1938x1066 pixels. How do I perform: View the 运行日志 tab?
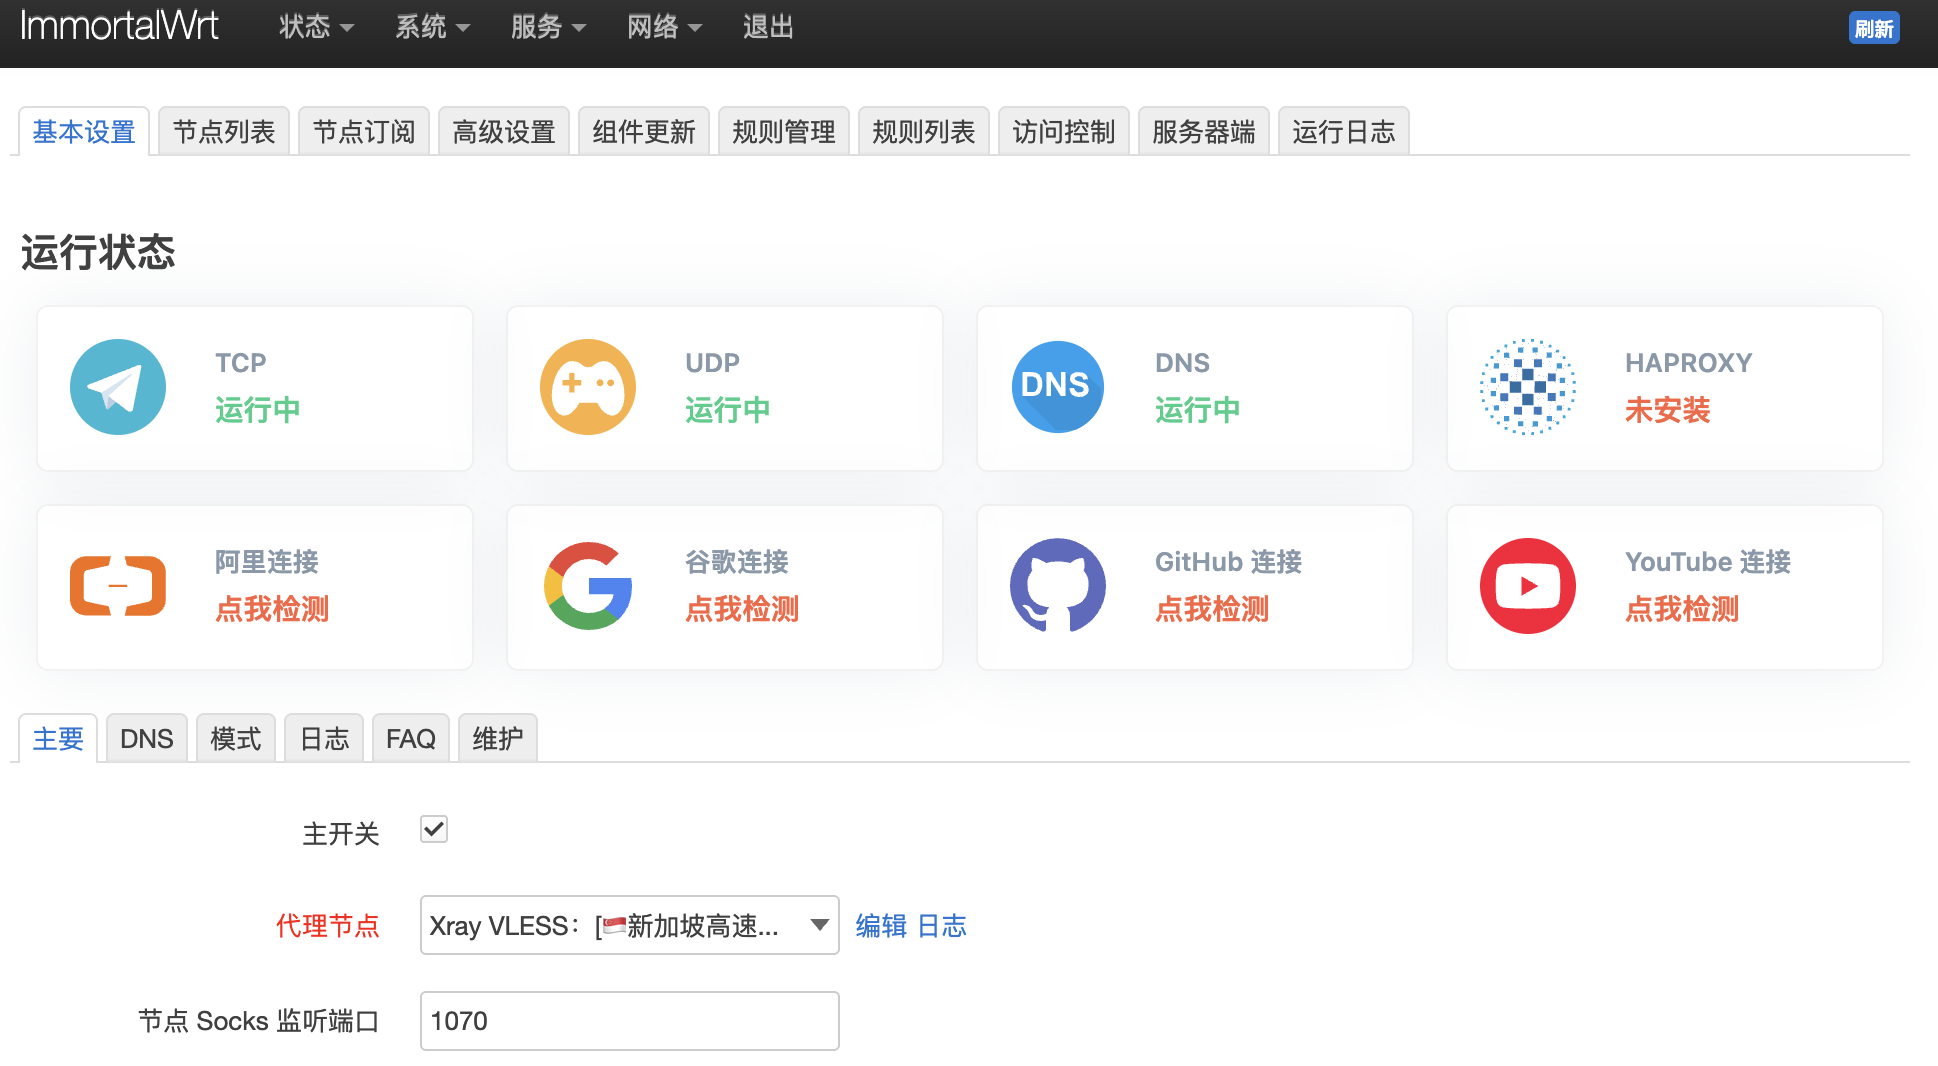1344,131
